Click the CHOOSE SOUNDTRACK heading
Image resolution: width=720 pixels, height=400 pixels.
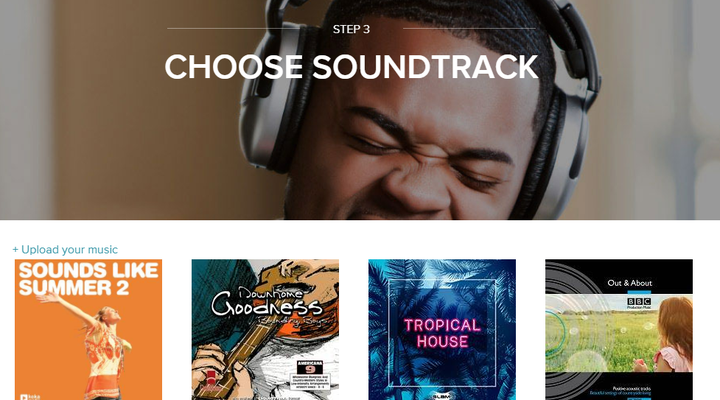[x=351, y=67]
